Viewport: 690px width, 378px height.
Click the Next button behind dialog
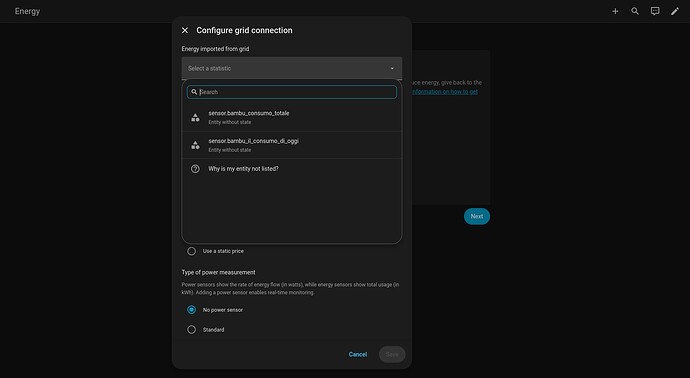(x=477, y=217)
